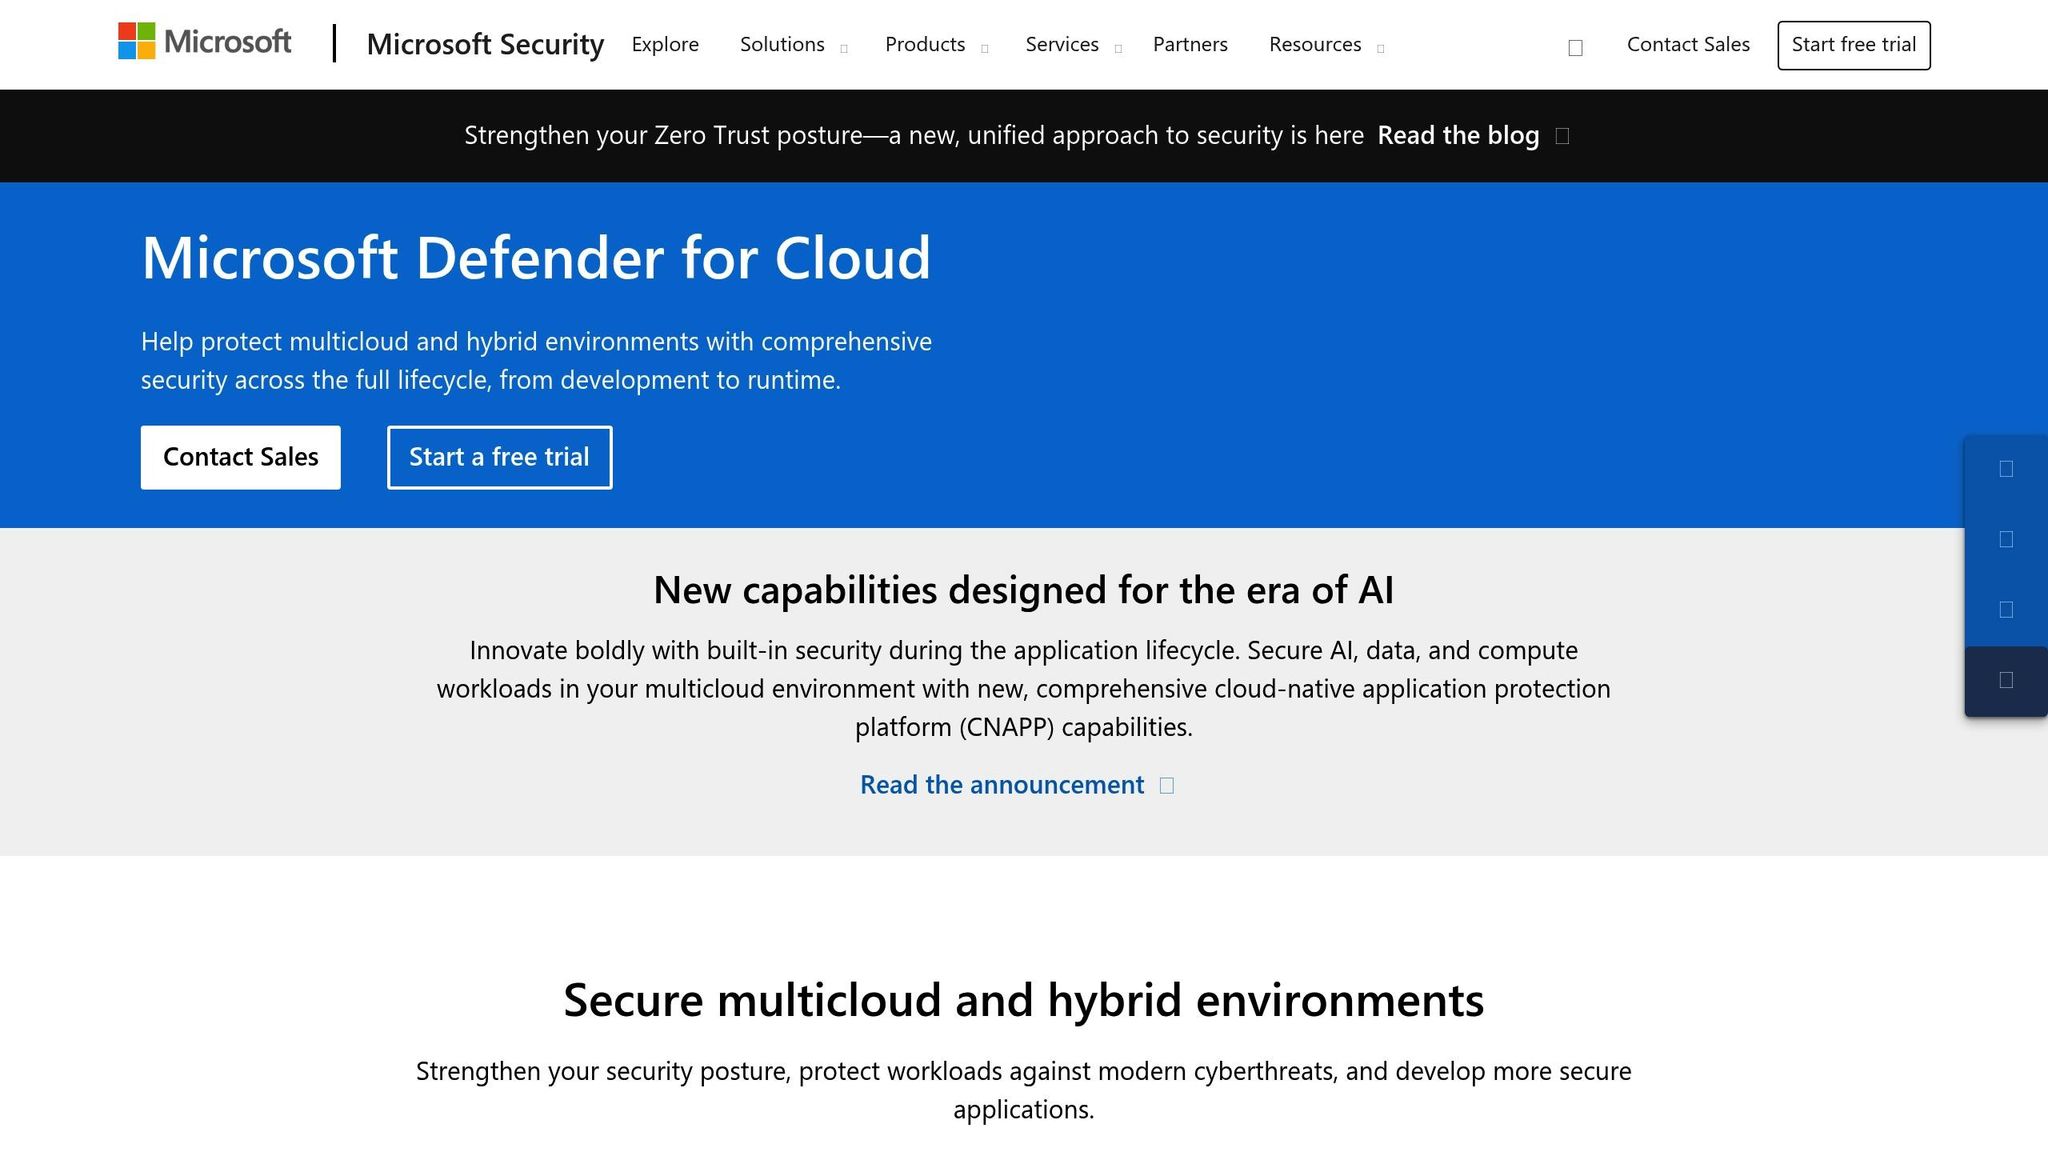Open the search icon in header
The image size is (2048, 1152).
1575,47
